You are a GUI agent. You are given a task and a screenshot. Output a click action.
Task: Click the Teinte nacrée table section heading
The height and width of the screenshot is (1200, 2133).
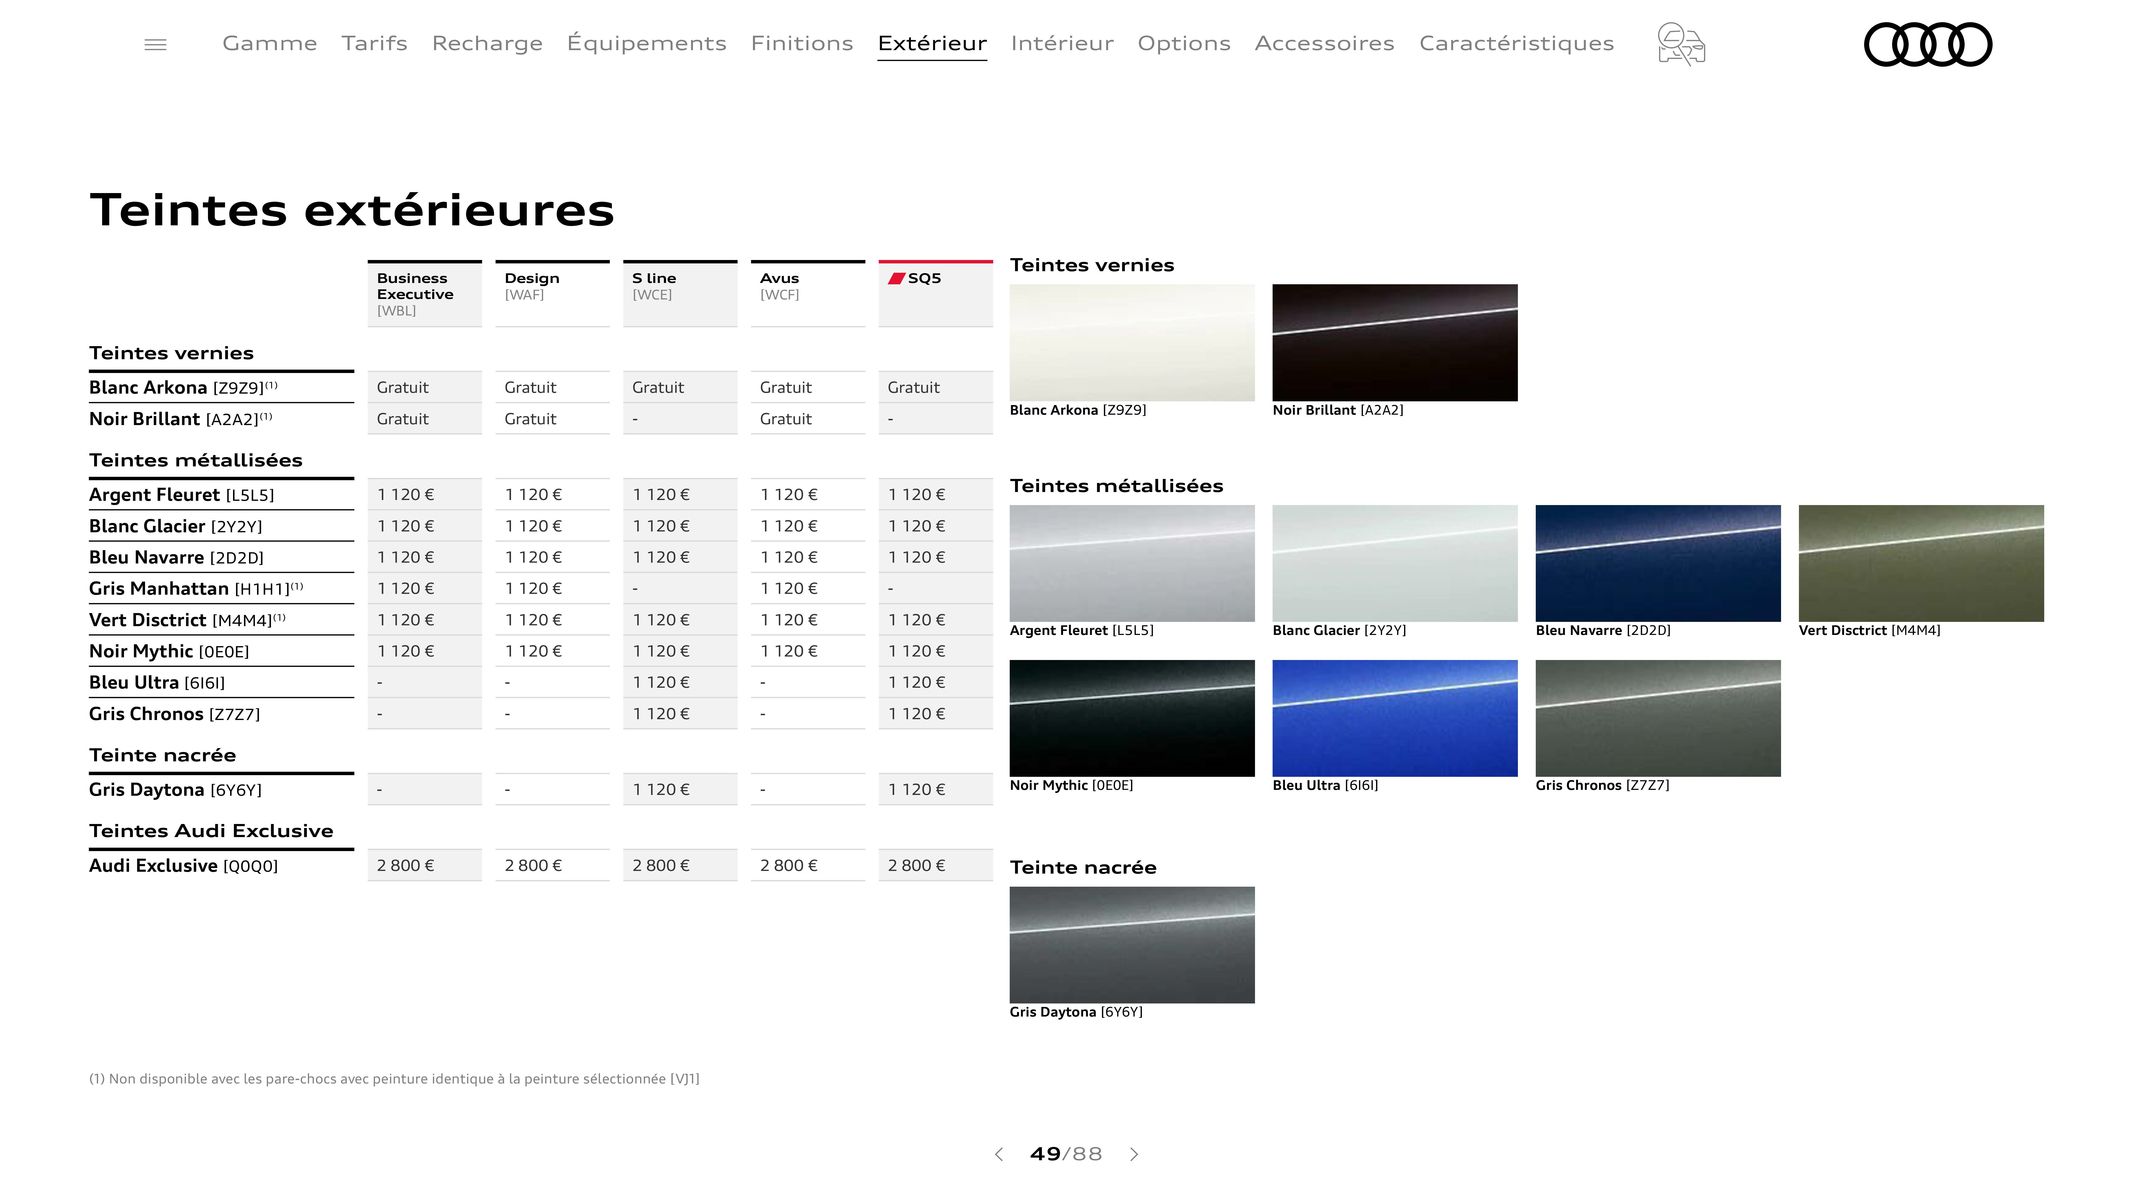pyautogui.click(x=162, y=755)
